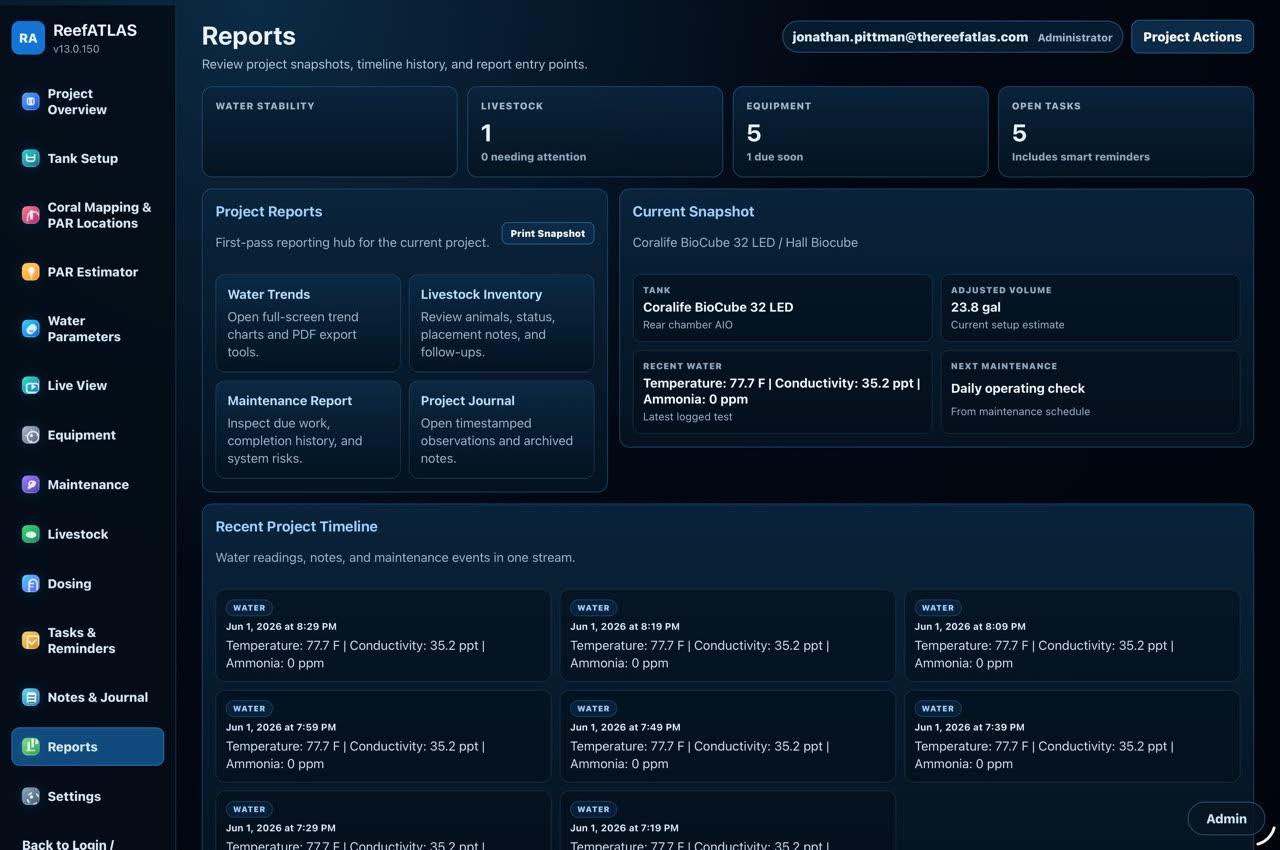Click the Recent Project Timeline heading
The height and width of the screenshot is (850, 1280).
296,526
